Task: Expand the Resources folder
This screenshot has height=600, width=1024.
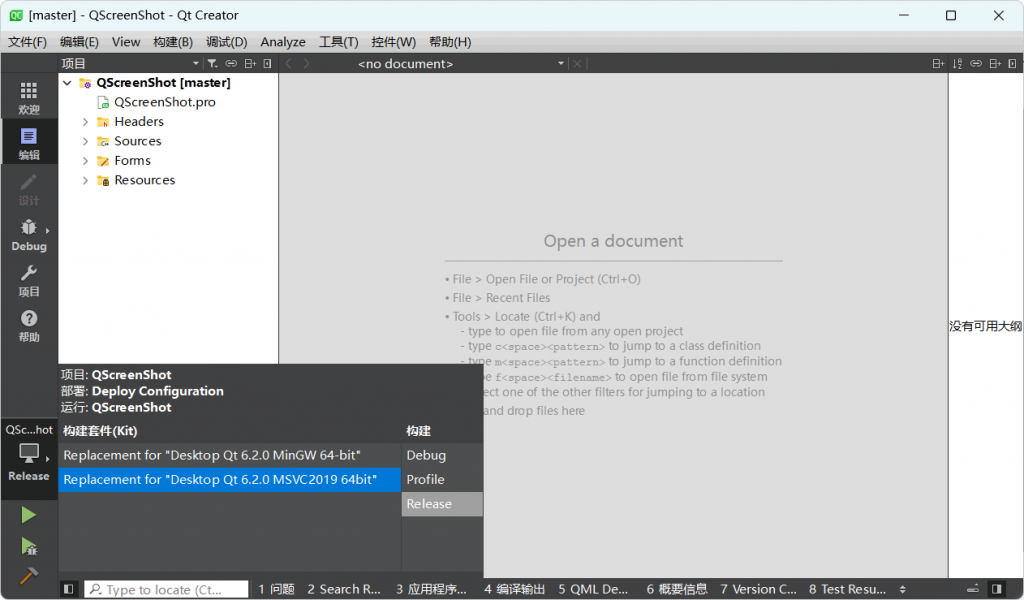Action: (85, 180)
